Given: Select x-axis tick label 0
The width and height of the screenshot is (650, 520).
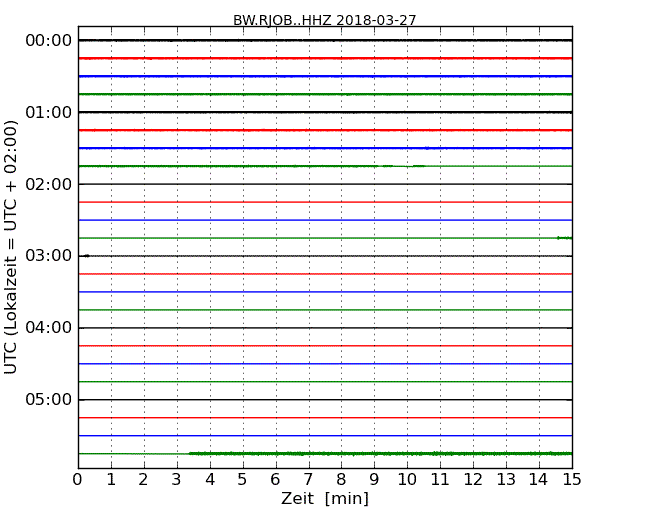Looking at the screenshot, I should [78, 480].
